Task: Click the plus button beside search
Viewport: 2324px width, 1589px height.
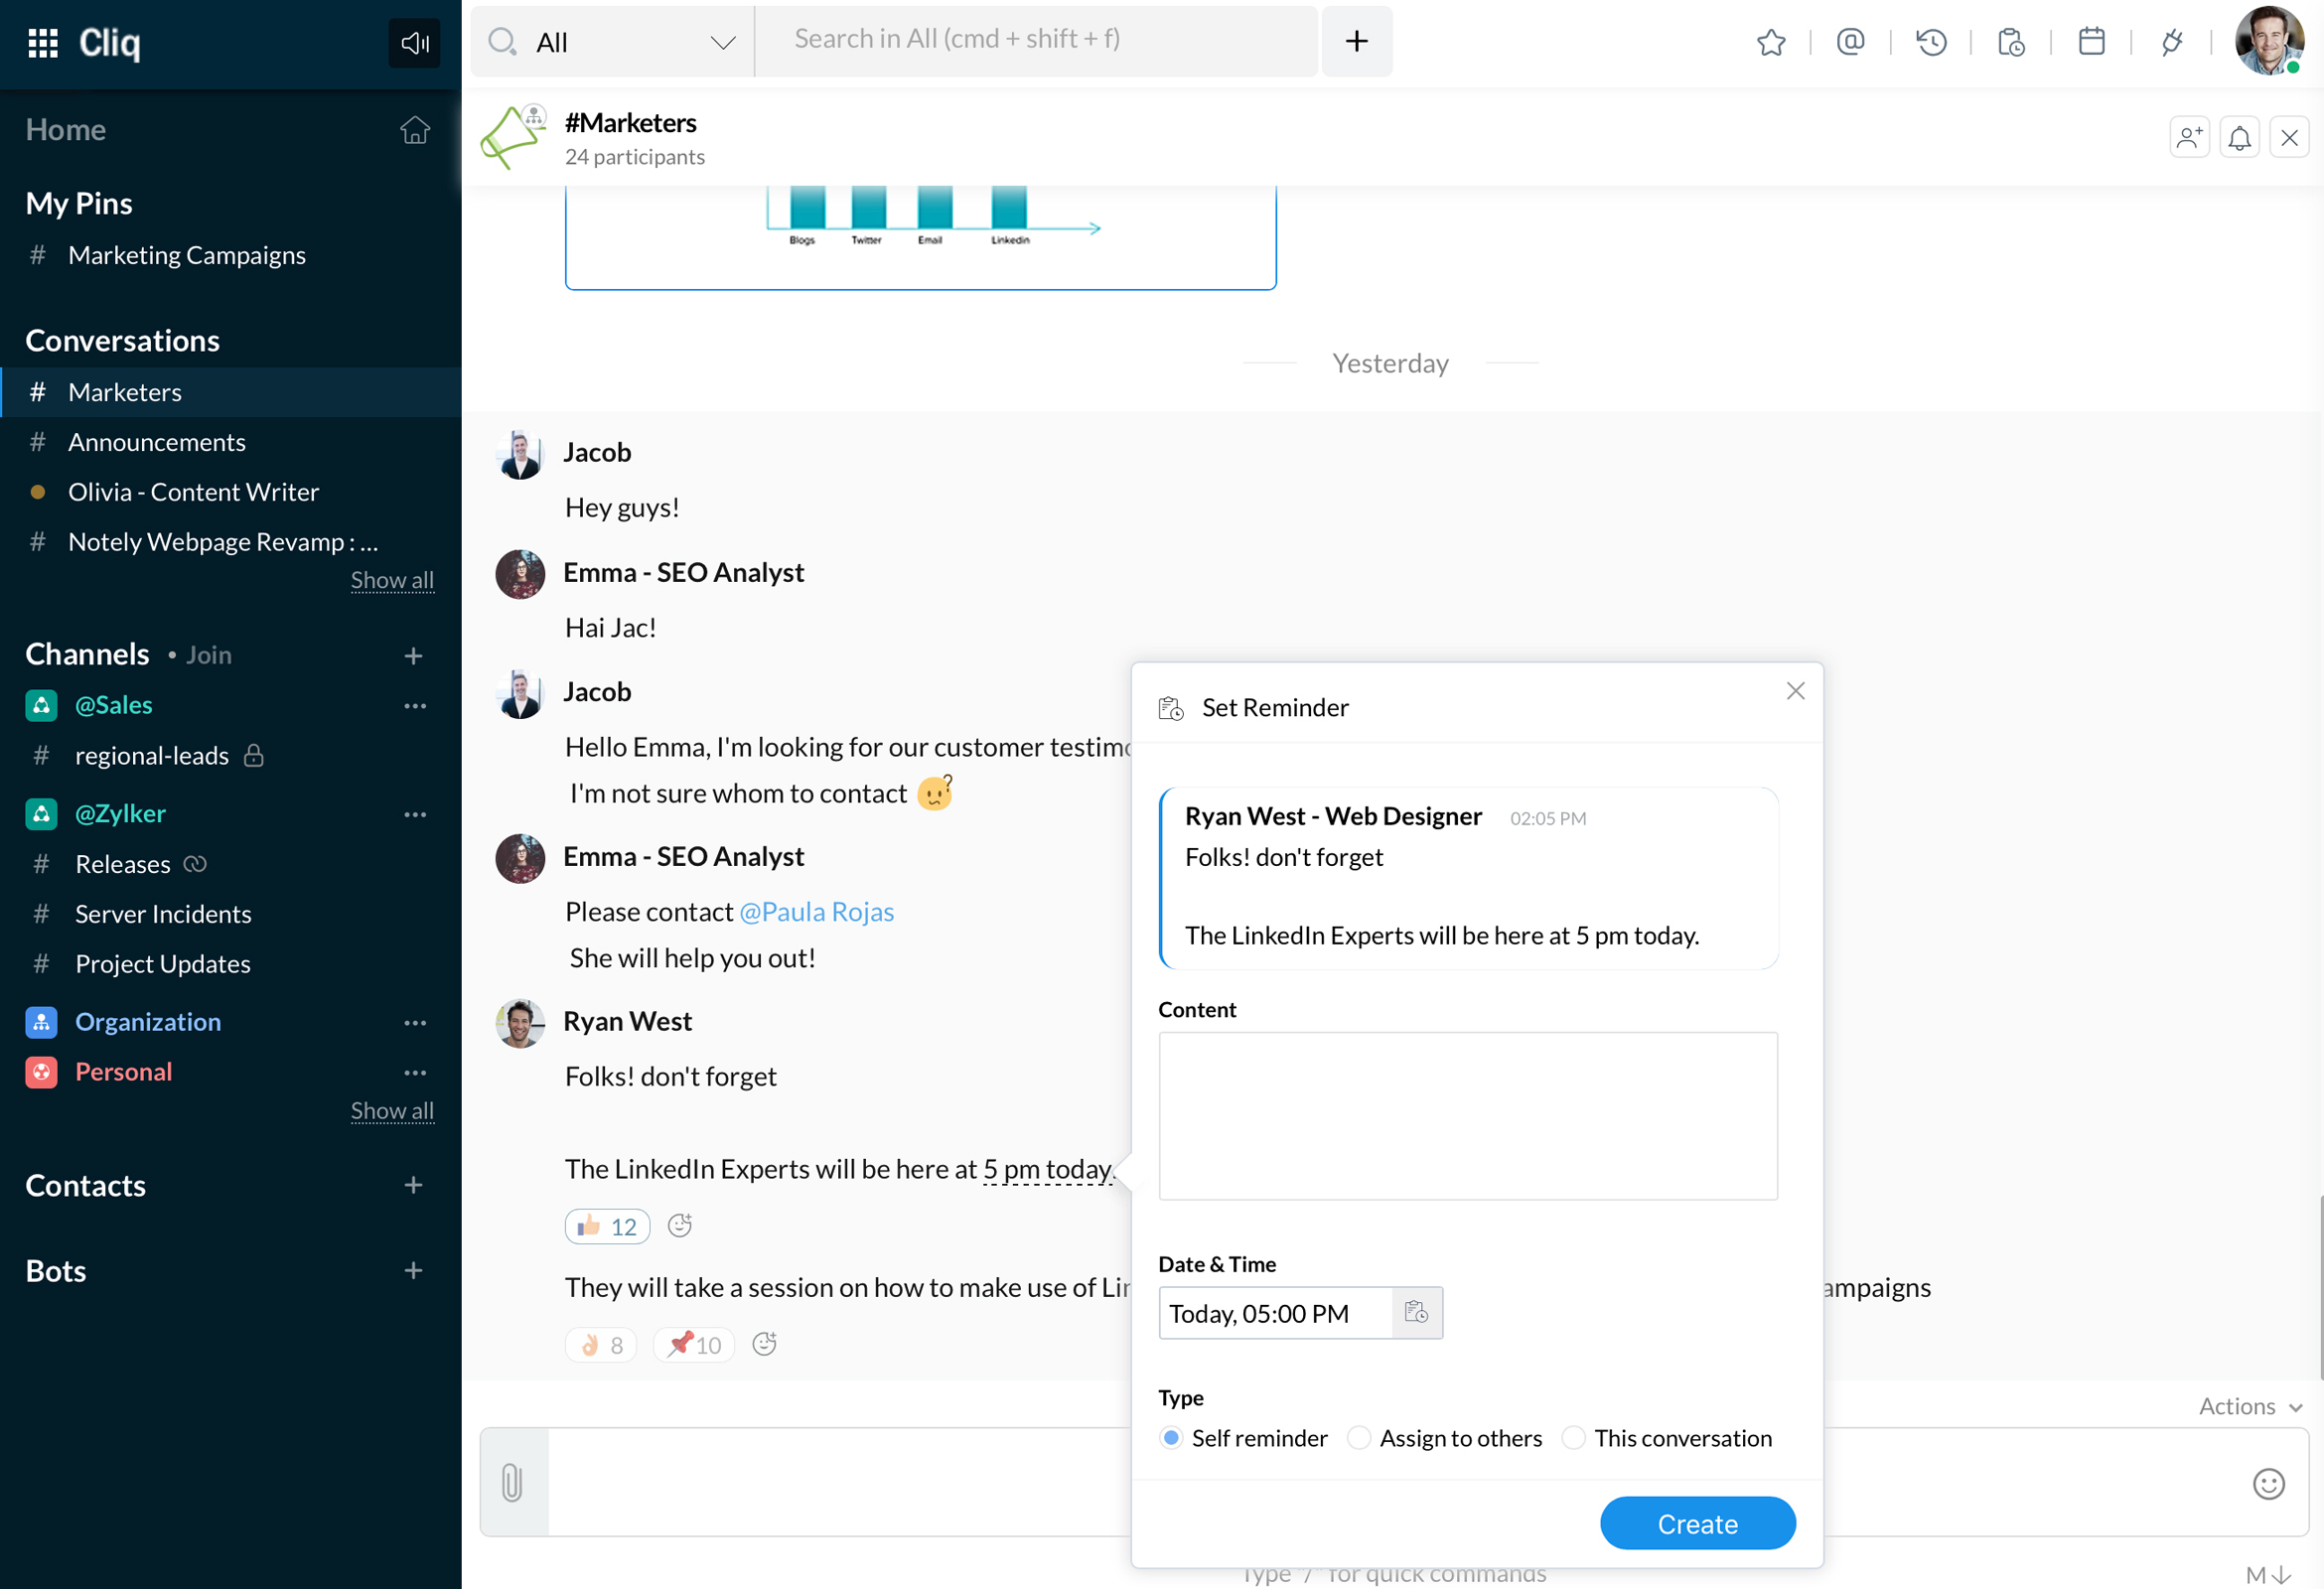Action: (1356, 41)
